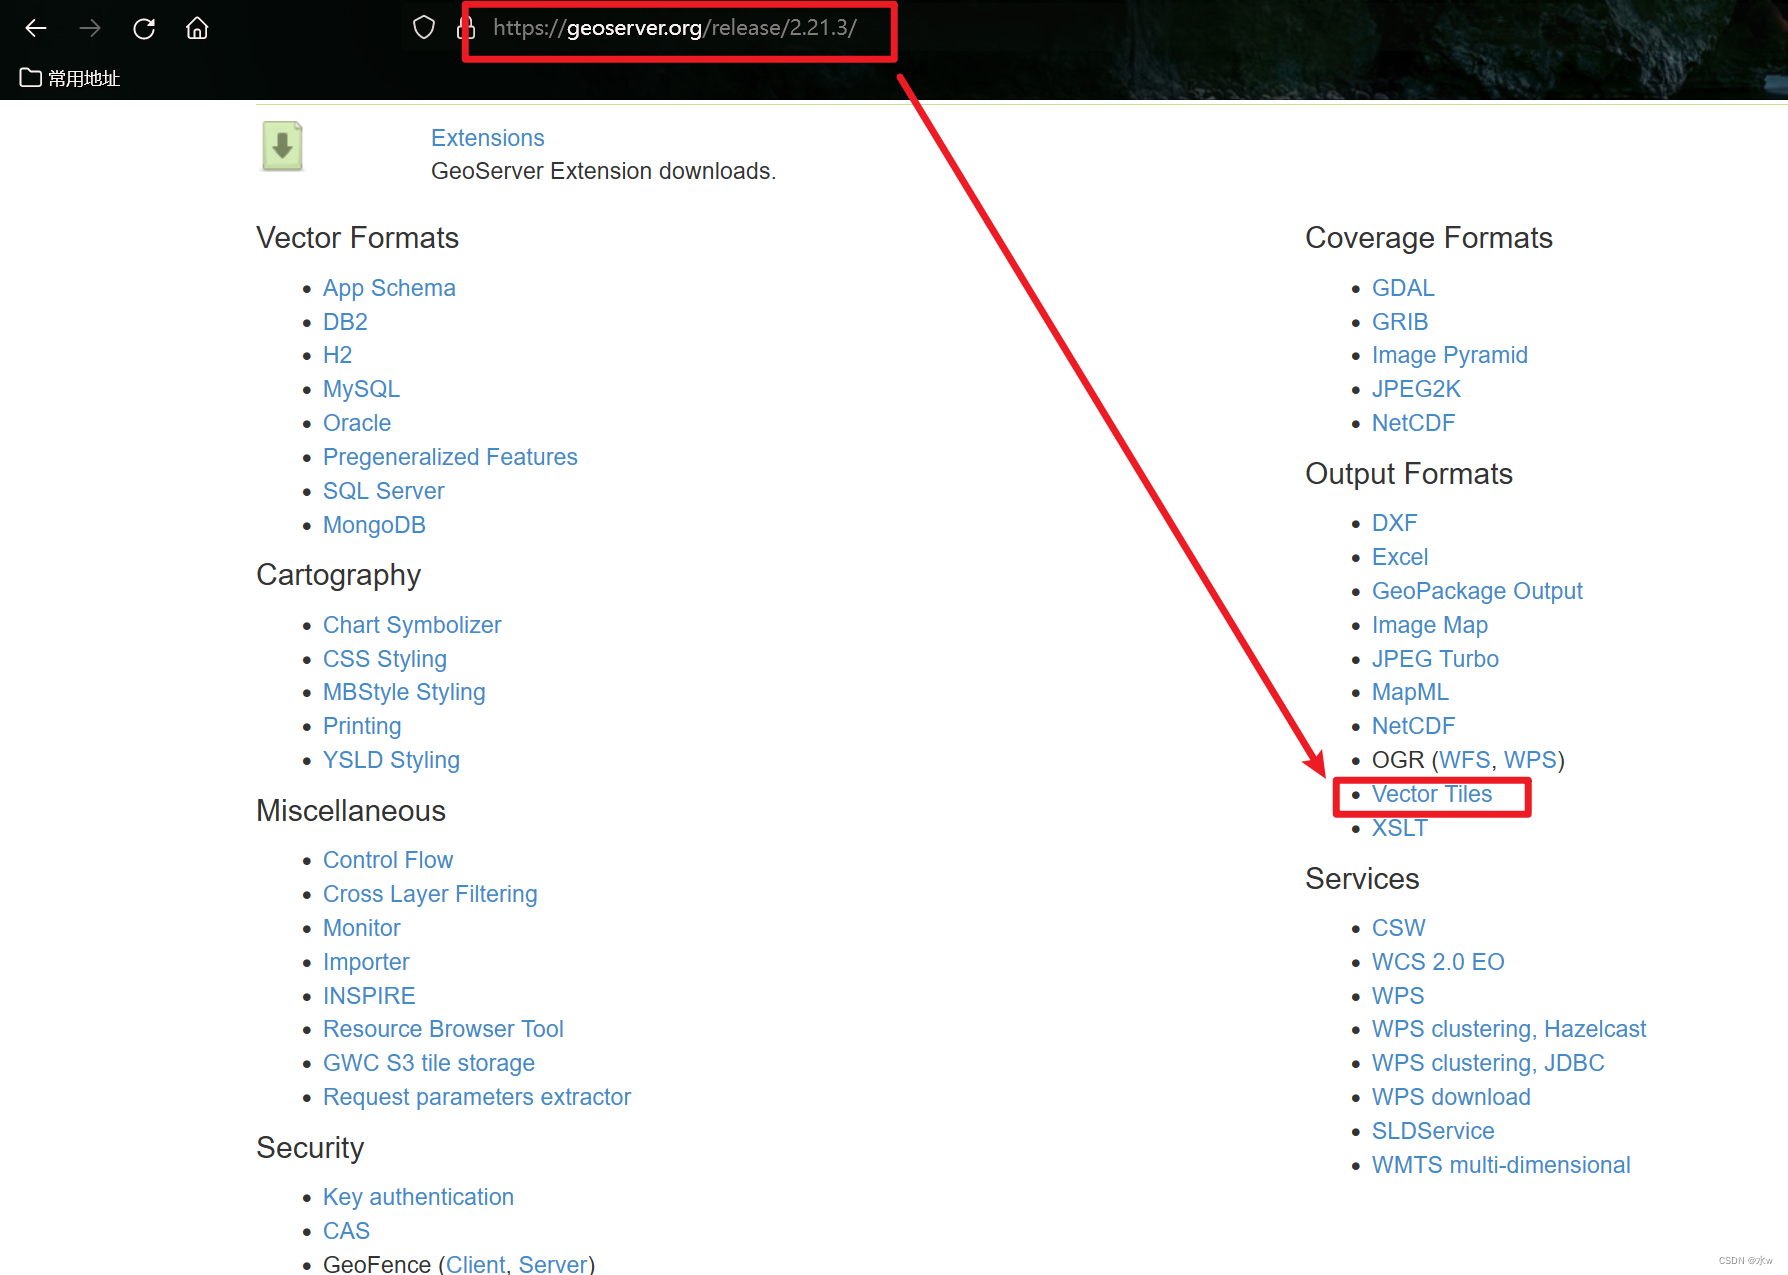
Task: Click the padlock site info icon
Action: coord(466,27)
